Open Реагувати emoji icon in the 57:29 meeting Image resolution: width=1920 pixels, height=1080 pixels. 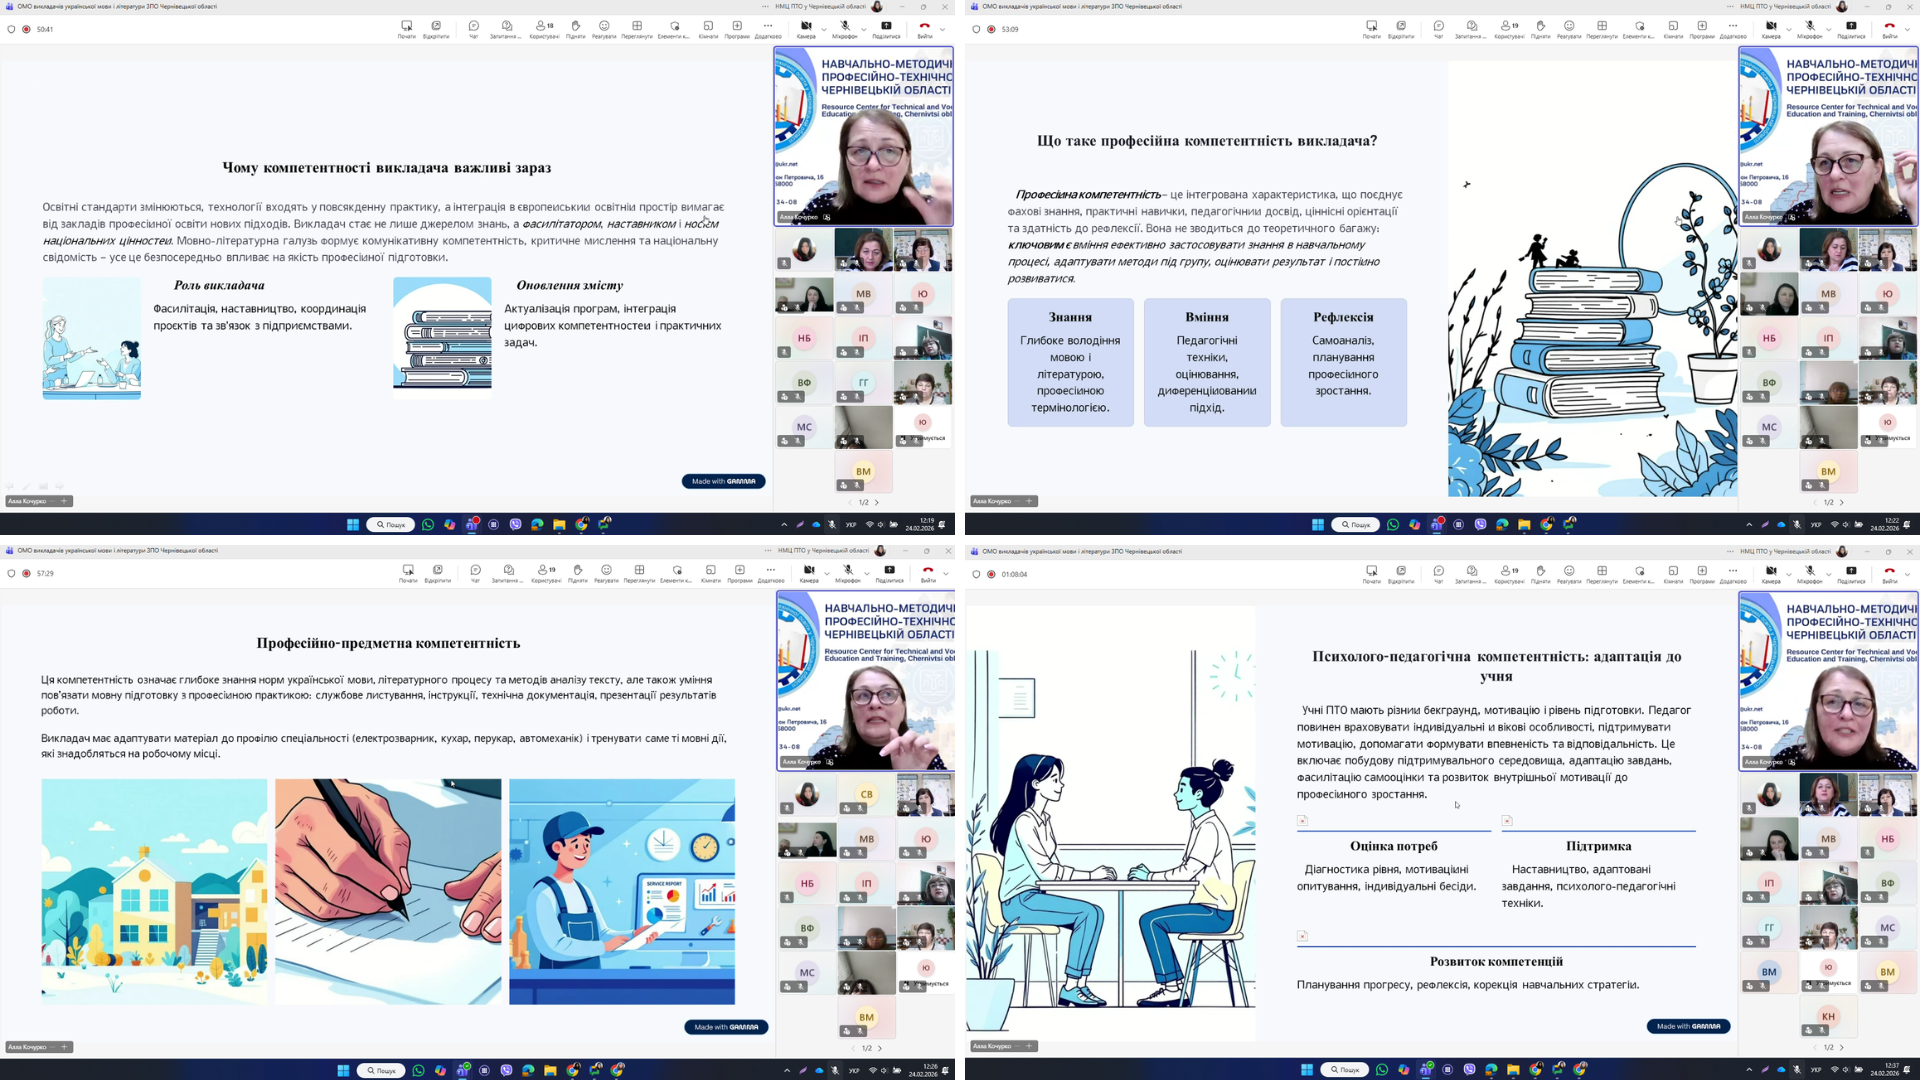click(x=606, y=571)
